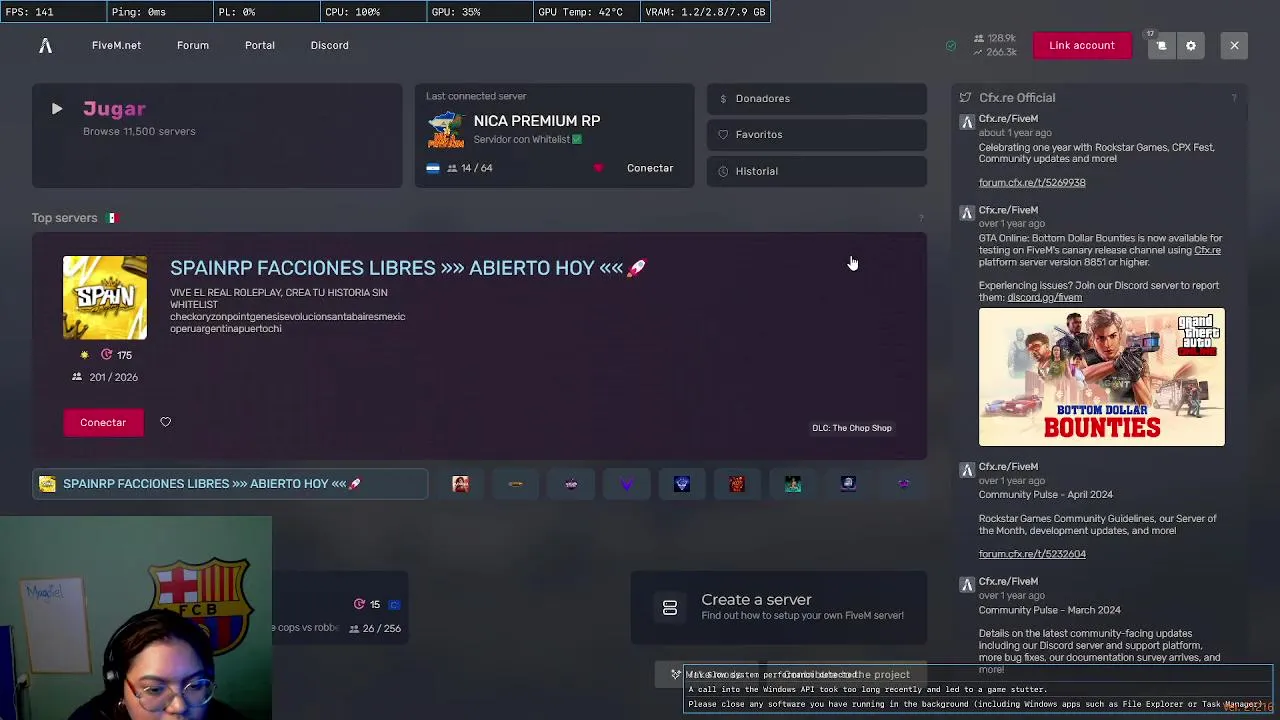Select top server icon with red woman avatar
The width and height of the screenshot is (1280, 720).
460,484
